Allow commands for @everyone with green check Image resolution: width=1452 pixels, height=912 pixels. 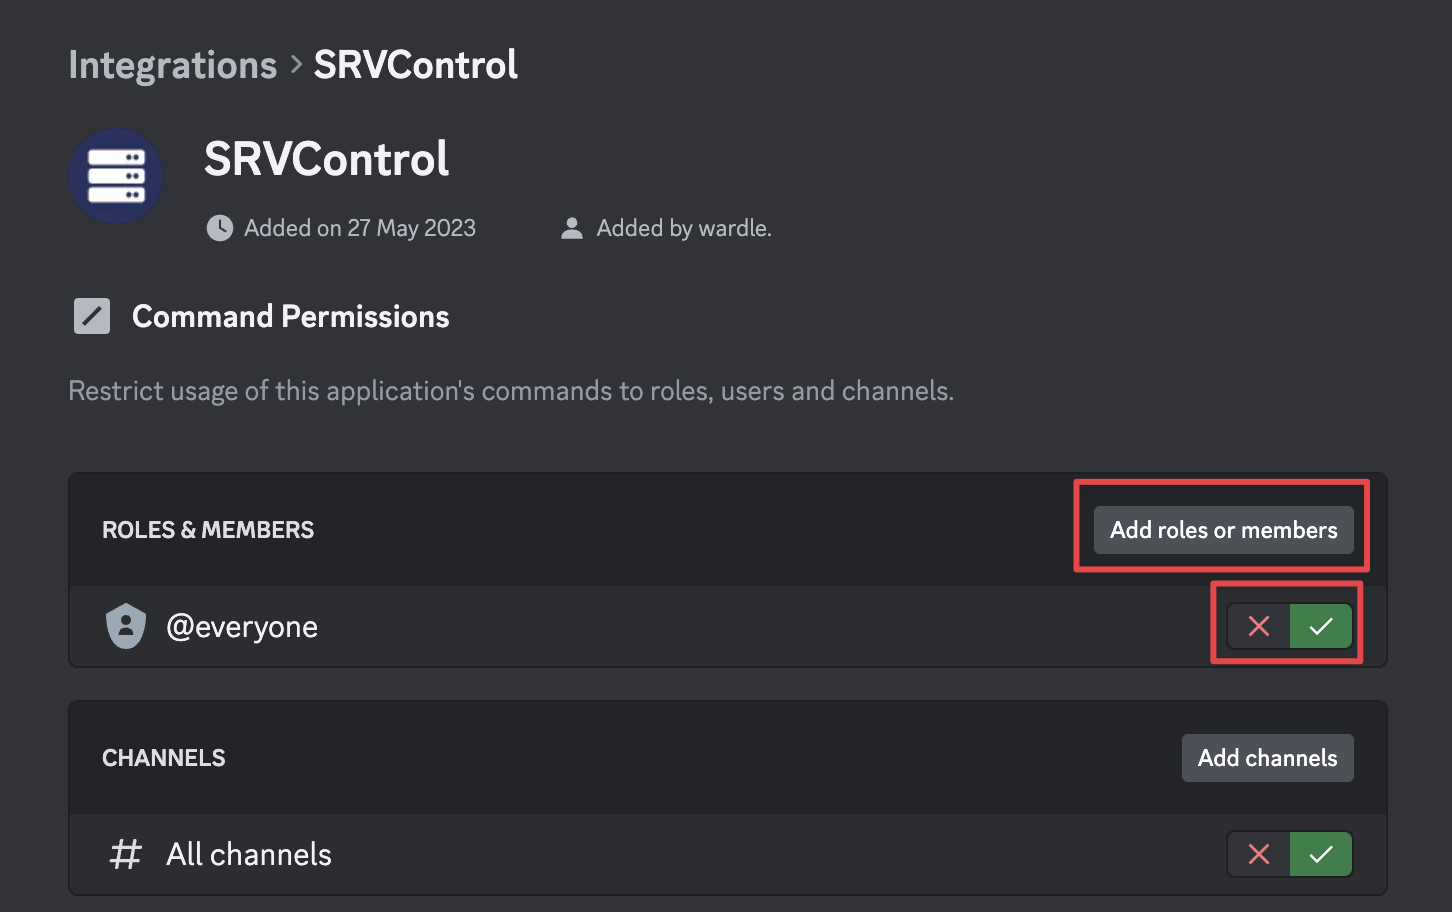pyautogui.click(x=1321, y=626)
